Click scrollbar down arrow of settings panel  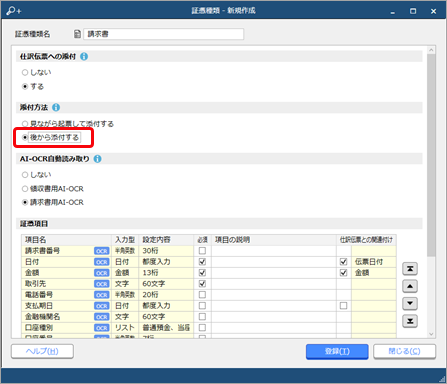(x=431, y=334)
